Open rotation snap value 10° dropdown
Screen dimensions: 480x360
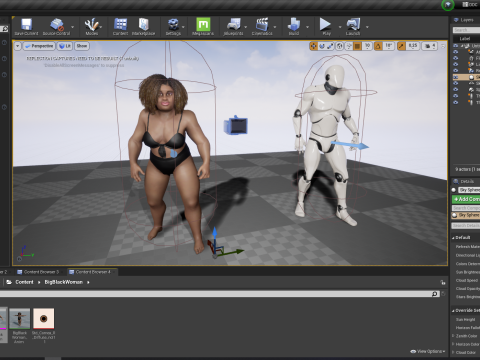click(x=389, y=46)
